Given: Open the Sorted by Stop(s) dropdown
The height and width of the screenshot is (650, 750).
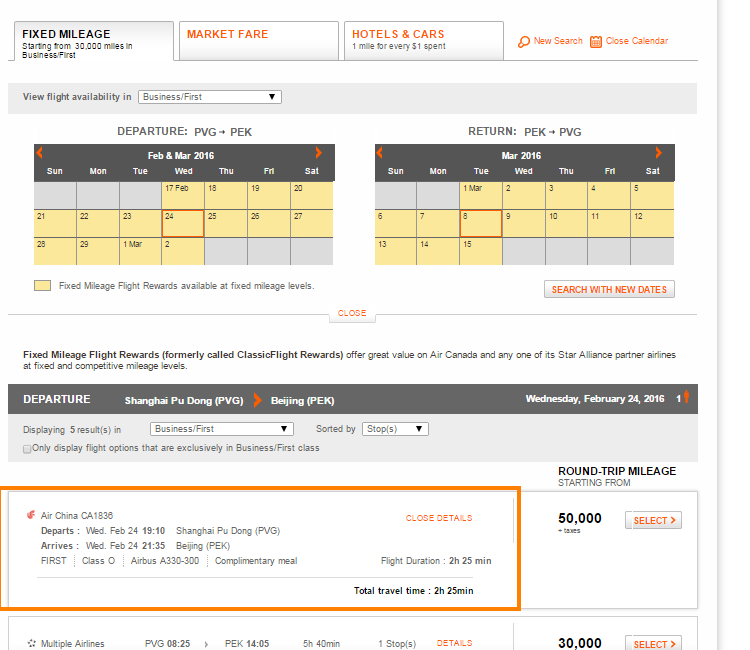Looking at the screenshot, I should (395, 429).
